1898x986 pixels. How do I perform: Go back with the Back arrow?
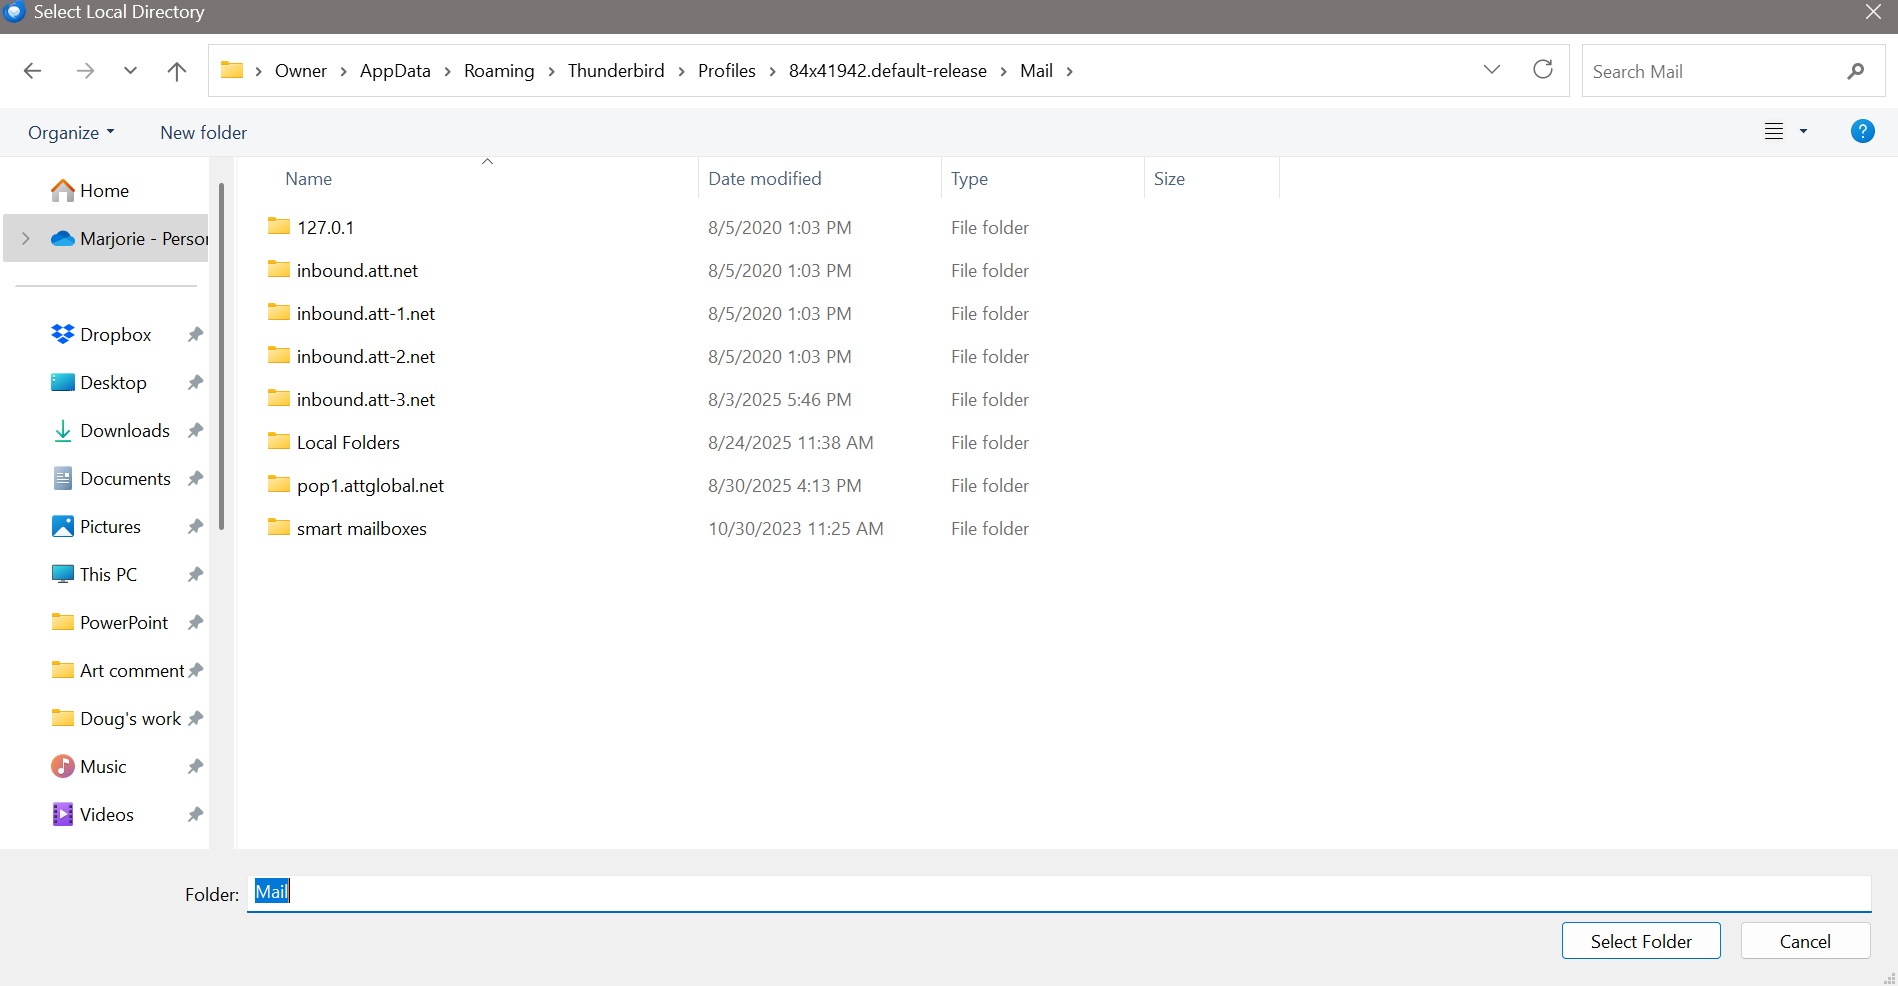point(33,71)
